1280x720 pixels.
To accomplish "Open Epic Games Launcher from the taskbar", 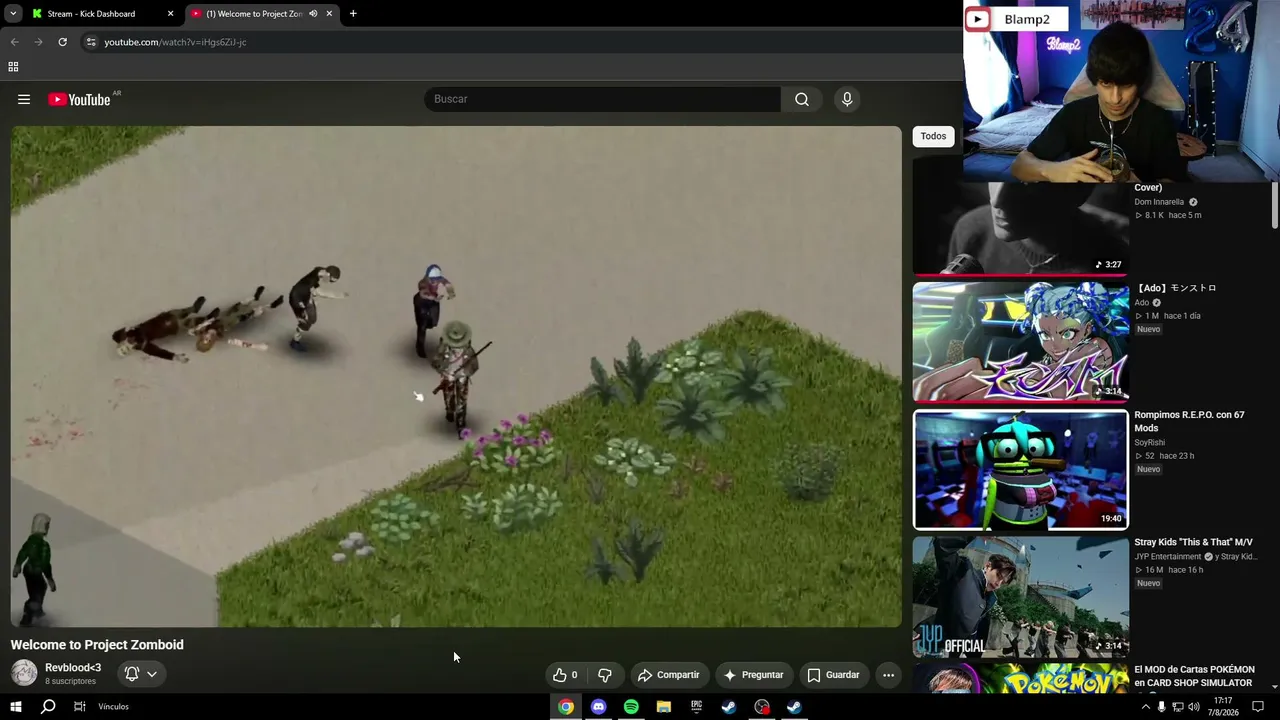I will (x=696, y=707).
